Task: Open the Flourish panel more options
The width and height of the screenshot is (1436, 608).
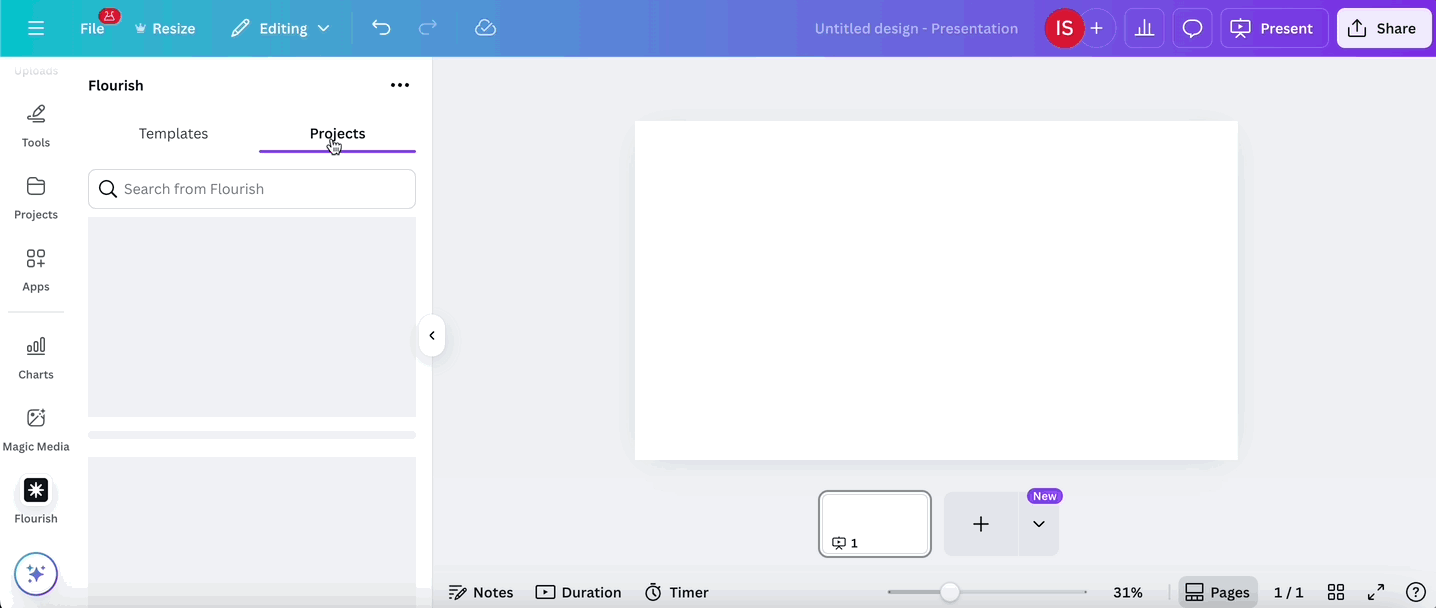Action: [x=400, y=85]
